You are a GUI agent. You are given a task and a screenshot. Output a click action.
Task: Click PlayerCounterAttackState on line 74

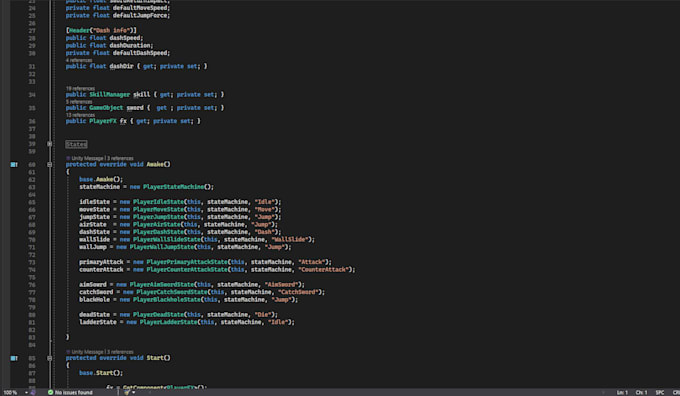pyautogui.click(x=187, y=270)
